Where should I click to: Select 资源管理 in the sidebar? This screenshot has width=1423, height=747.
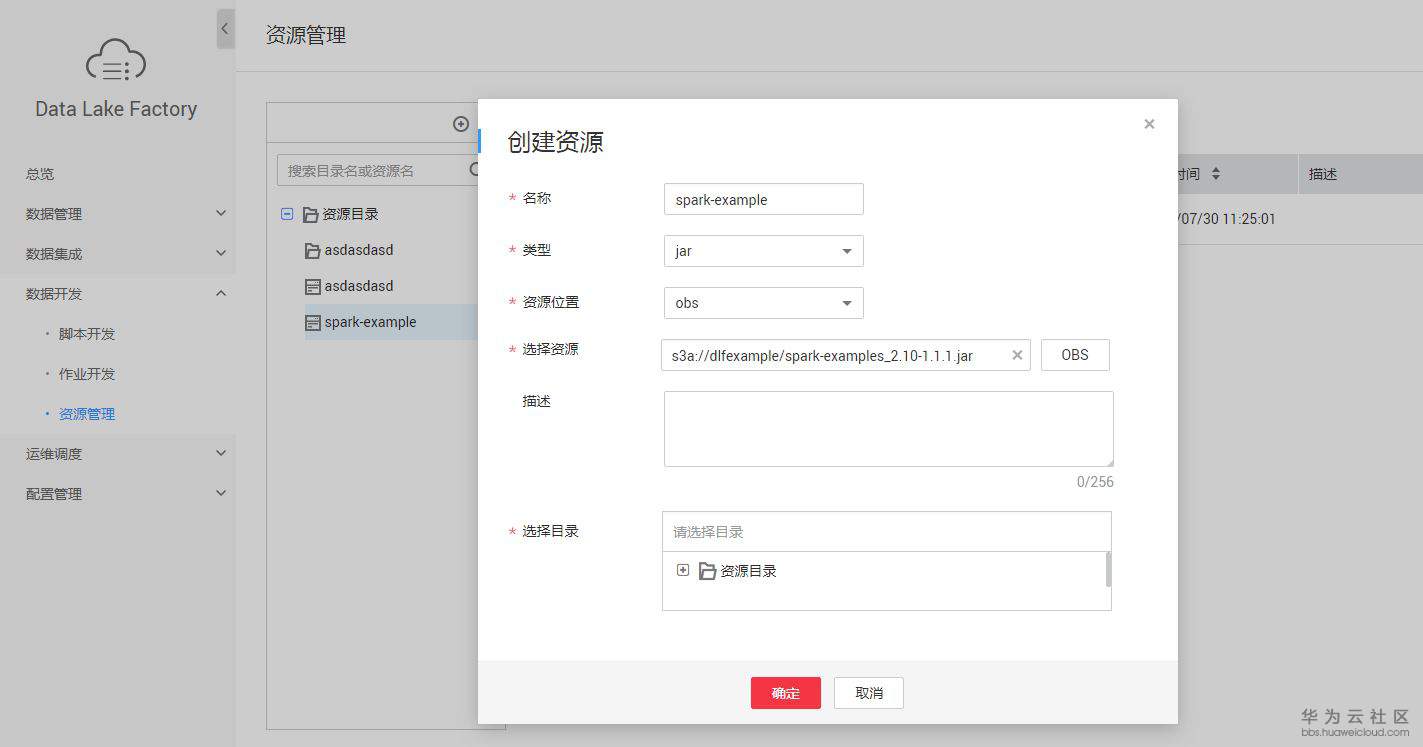[87, 414]
